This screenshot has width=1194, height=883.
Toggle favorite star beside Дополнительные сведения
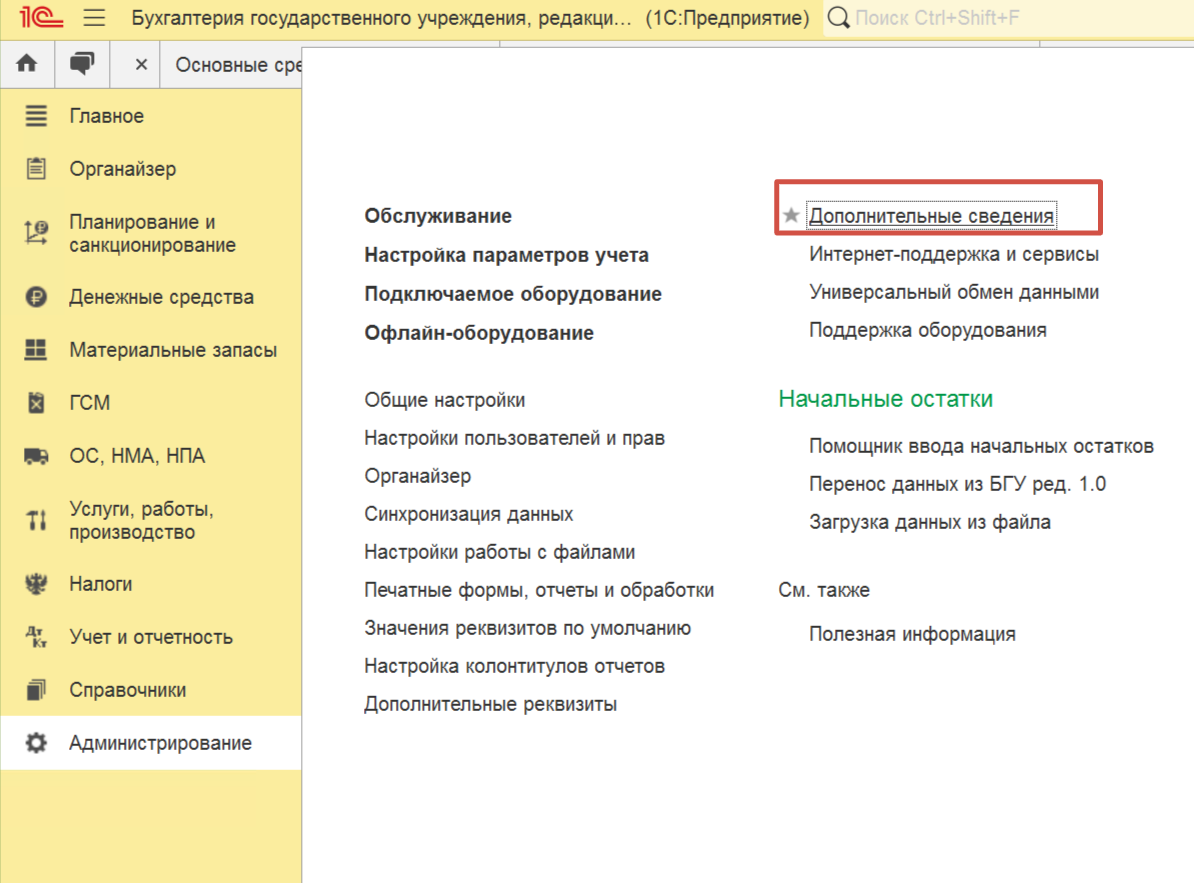coord(791,215)
